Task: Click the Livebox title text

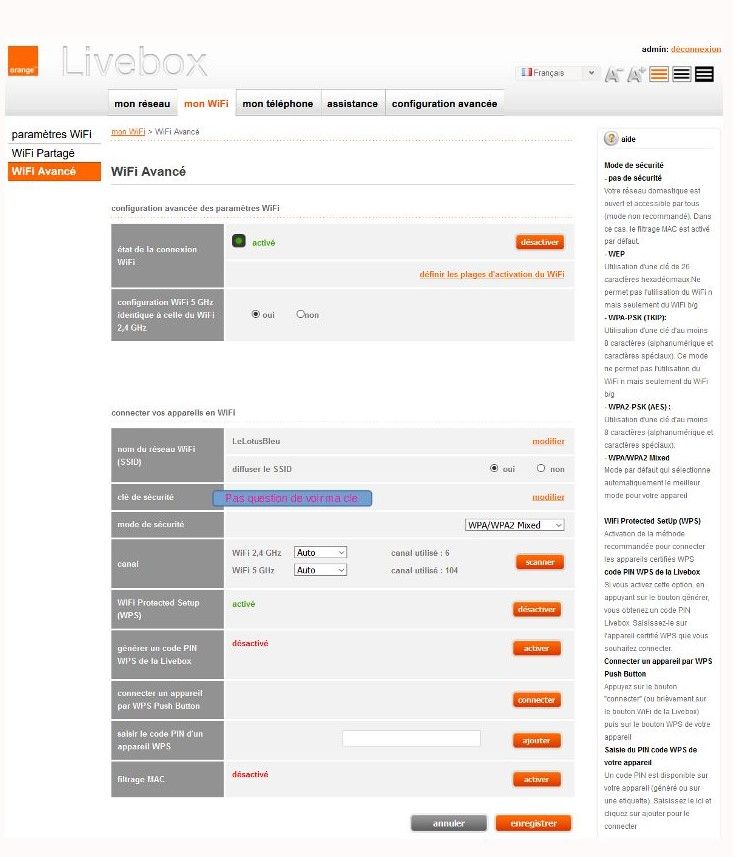Action: [134, 62]
